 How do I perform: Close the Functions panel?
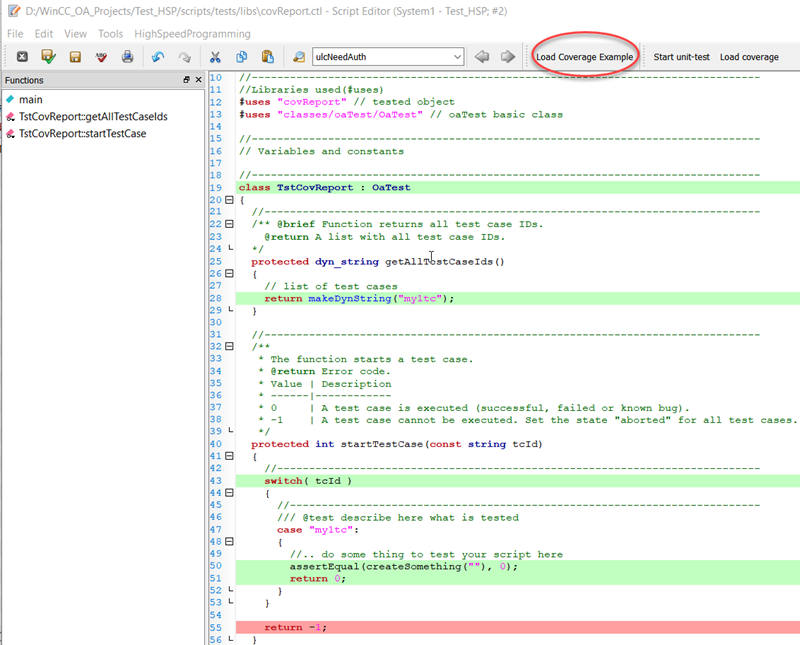[198, 80]
